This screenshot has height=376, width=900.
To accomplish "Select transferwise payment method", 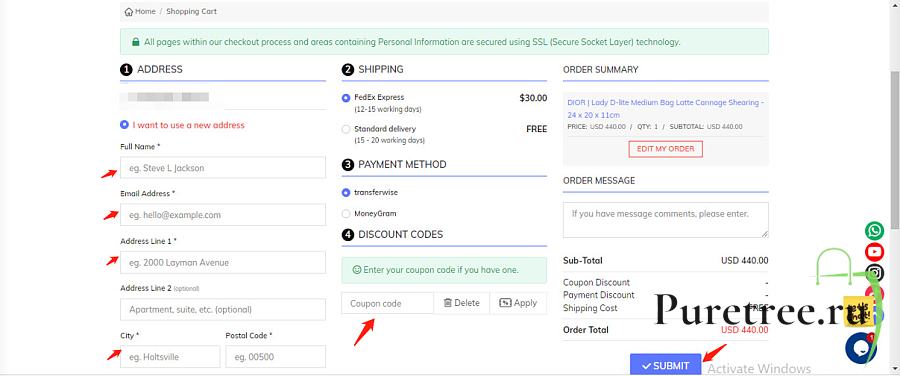I will click(346, 193).
